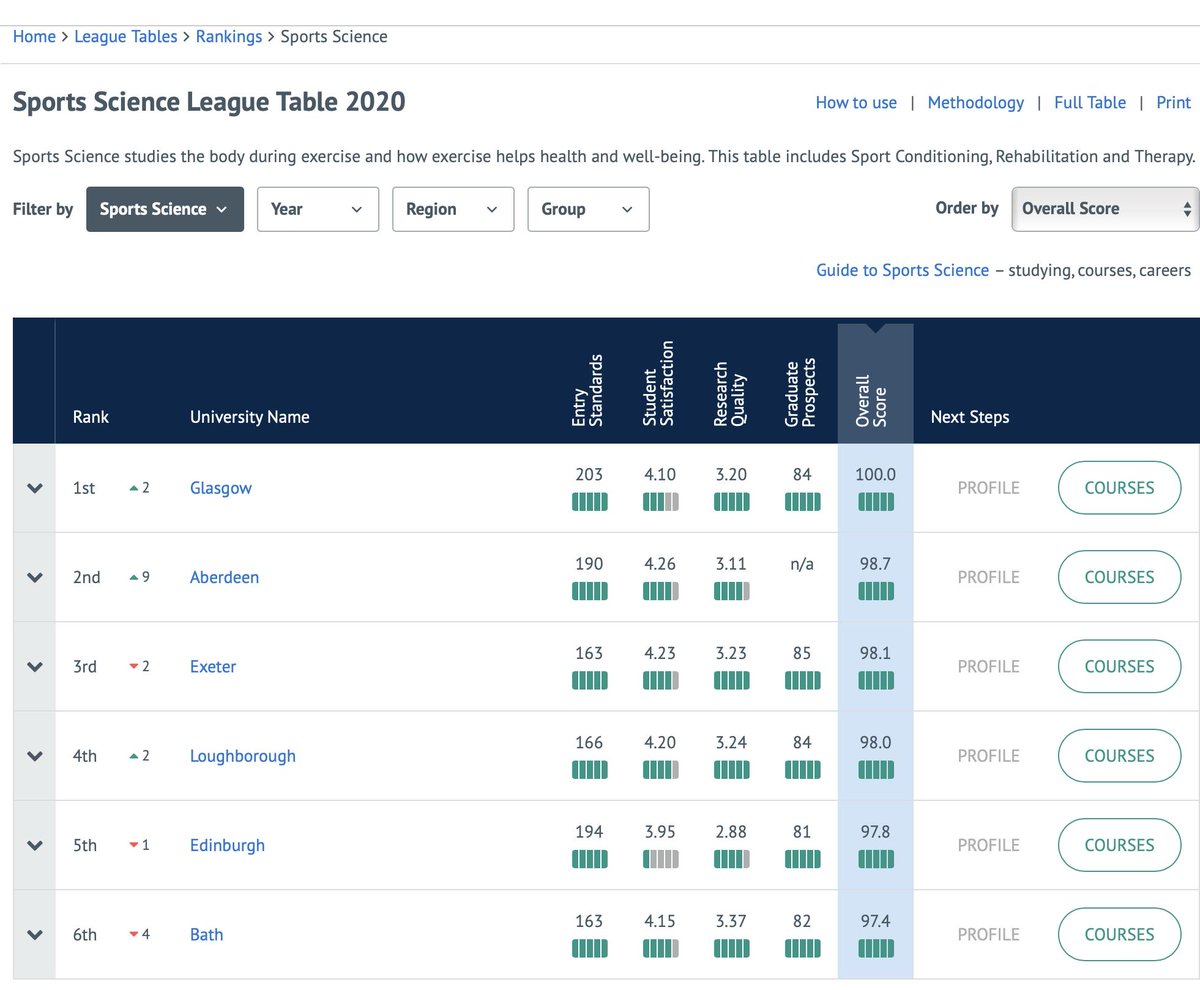View COURSES for Loughborough
1200x990 pixels.
tap(1119, 756)
